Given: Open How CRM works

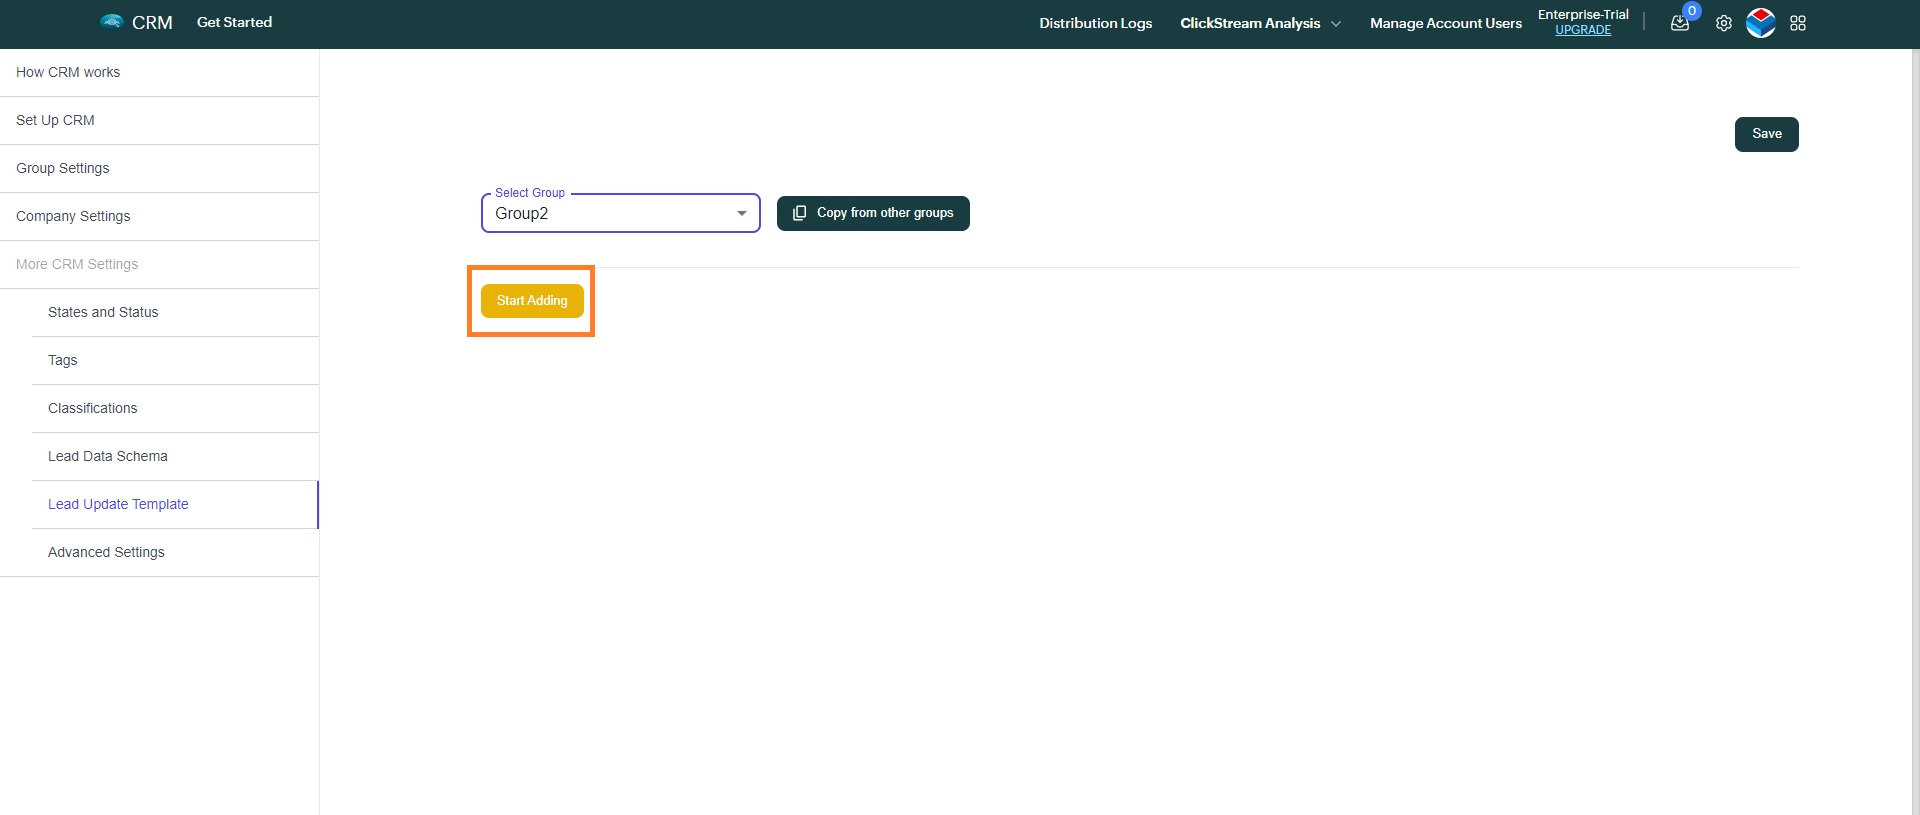Looking at the screenshot, I should (x=160, y=72).
